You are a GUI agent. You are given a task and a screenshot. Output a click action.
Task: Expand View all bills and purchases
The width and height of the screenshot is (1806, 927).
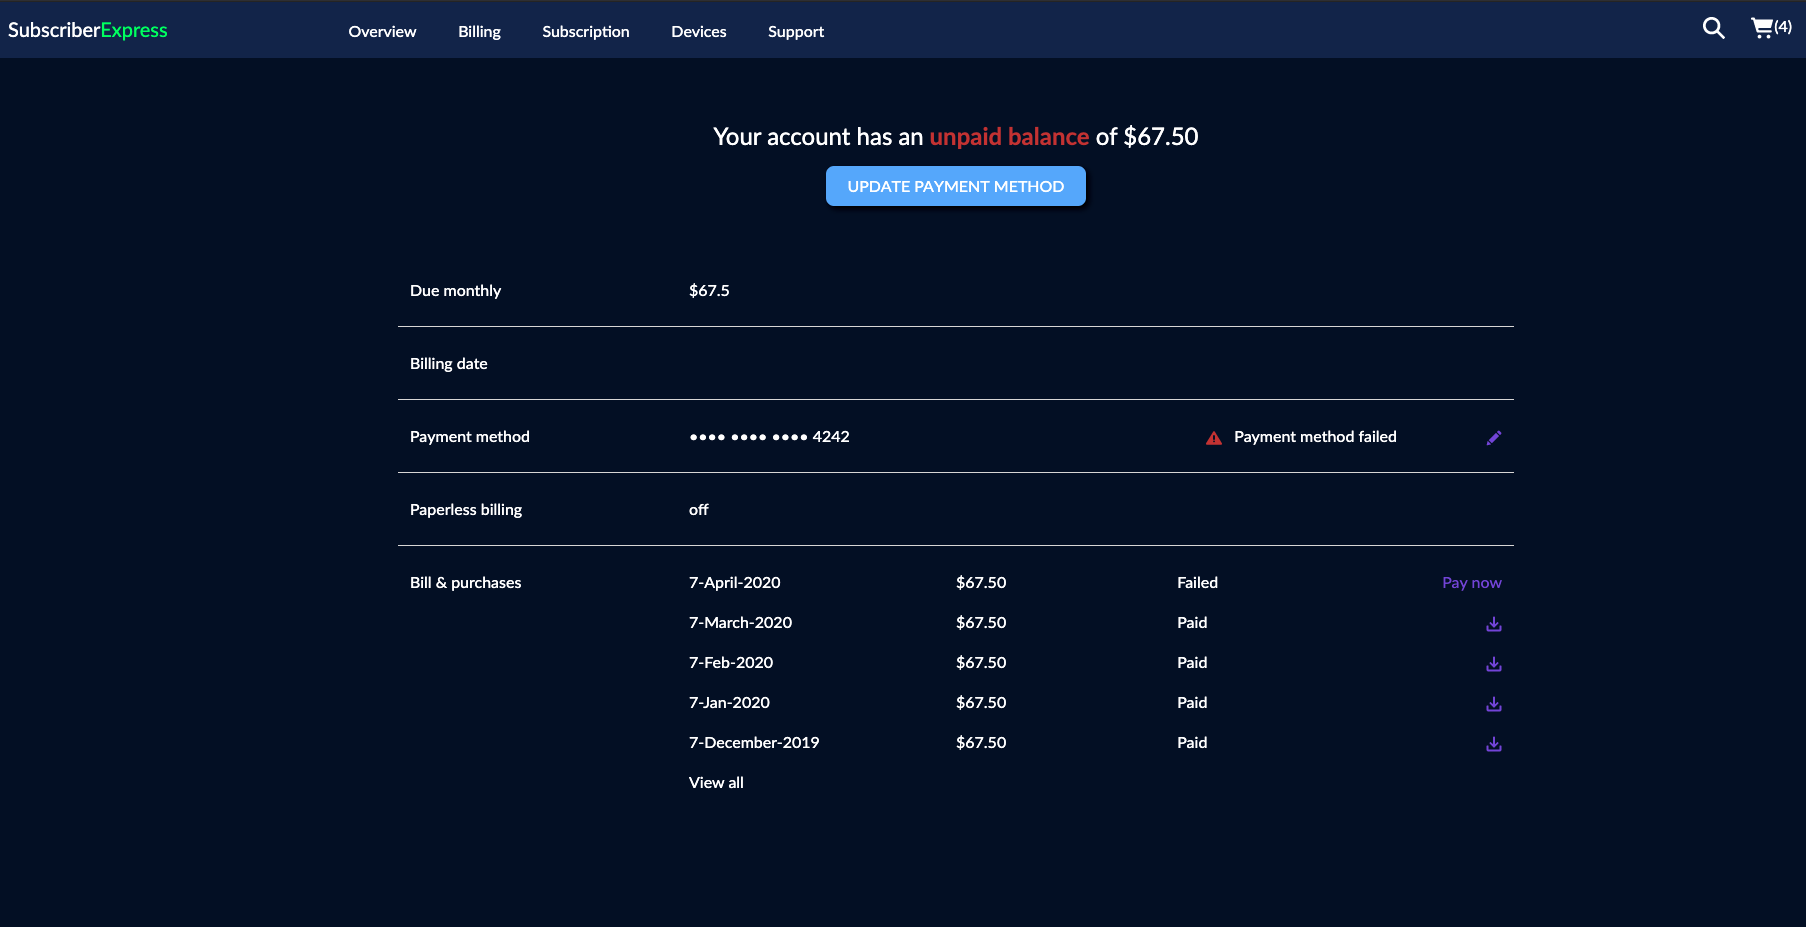click(715, 782)
